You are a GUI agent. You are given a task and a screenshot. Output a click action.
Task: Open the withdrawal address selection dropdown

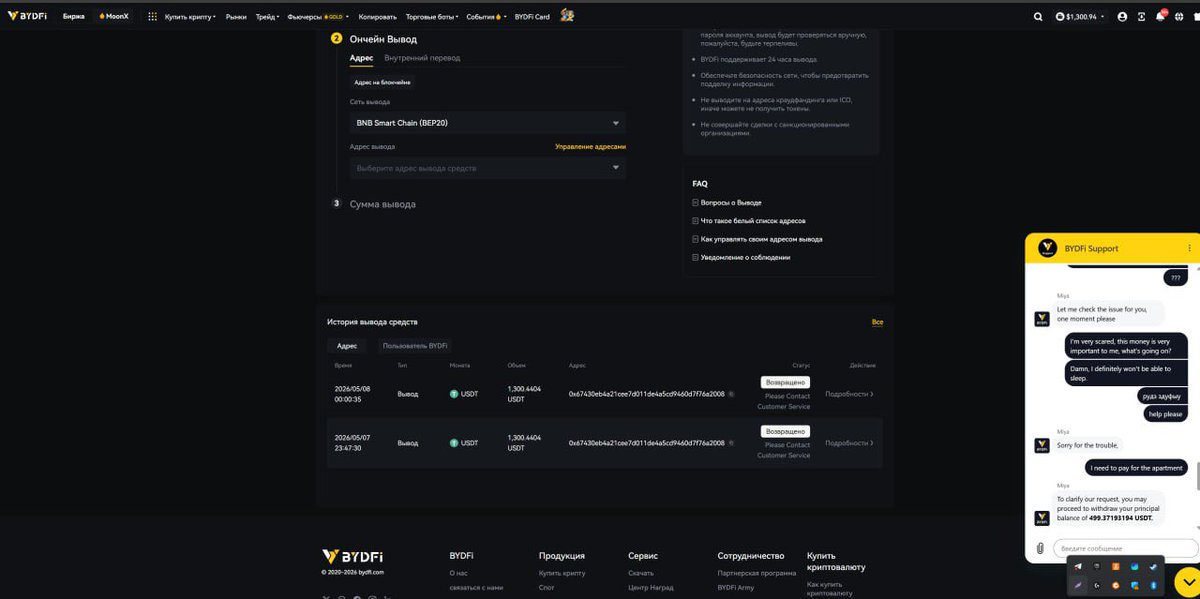tap(488, 168)
